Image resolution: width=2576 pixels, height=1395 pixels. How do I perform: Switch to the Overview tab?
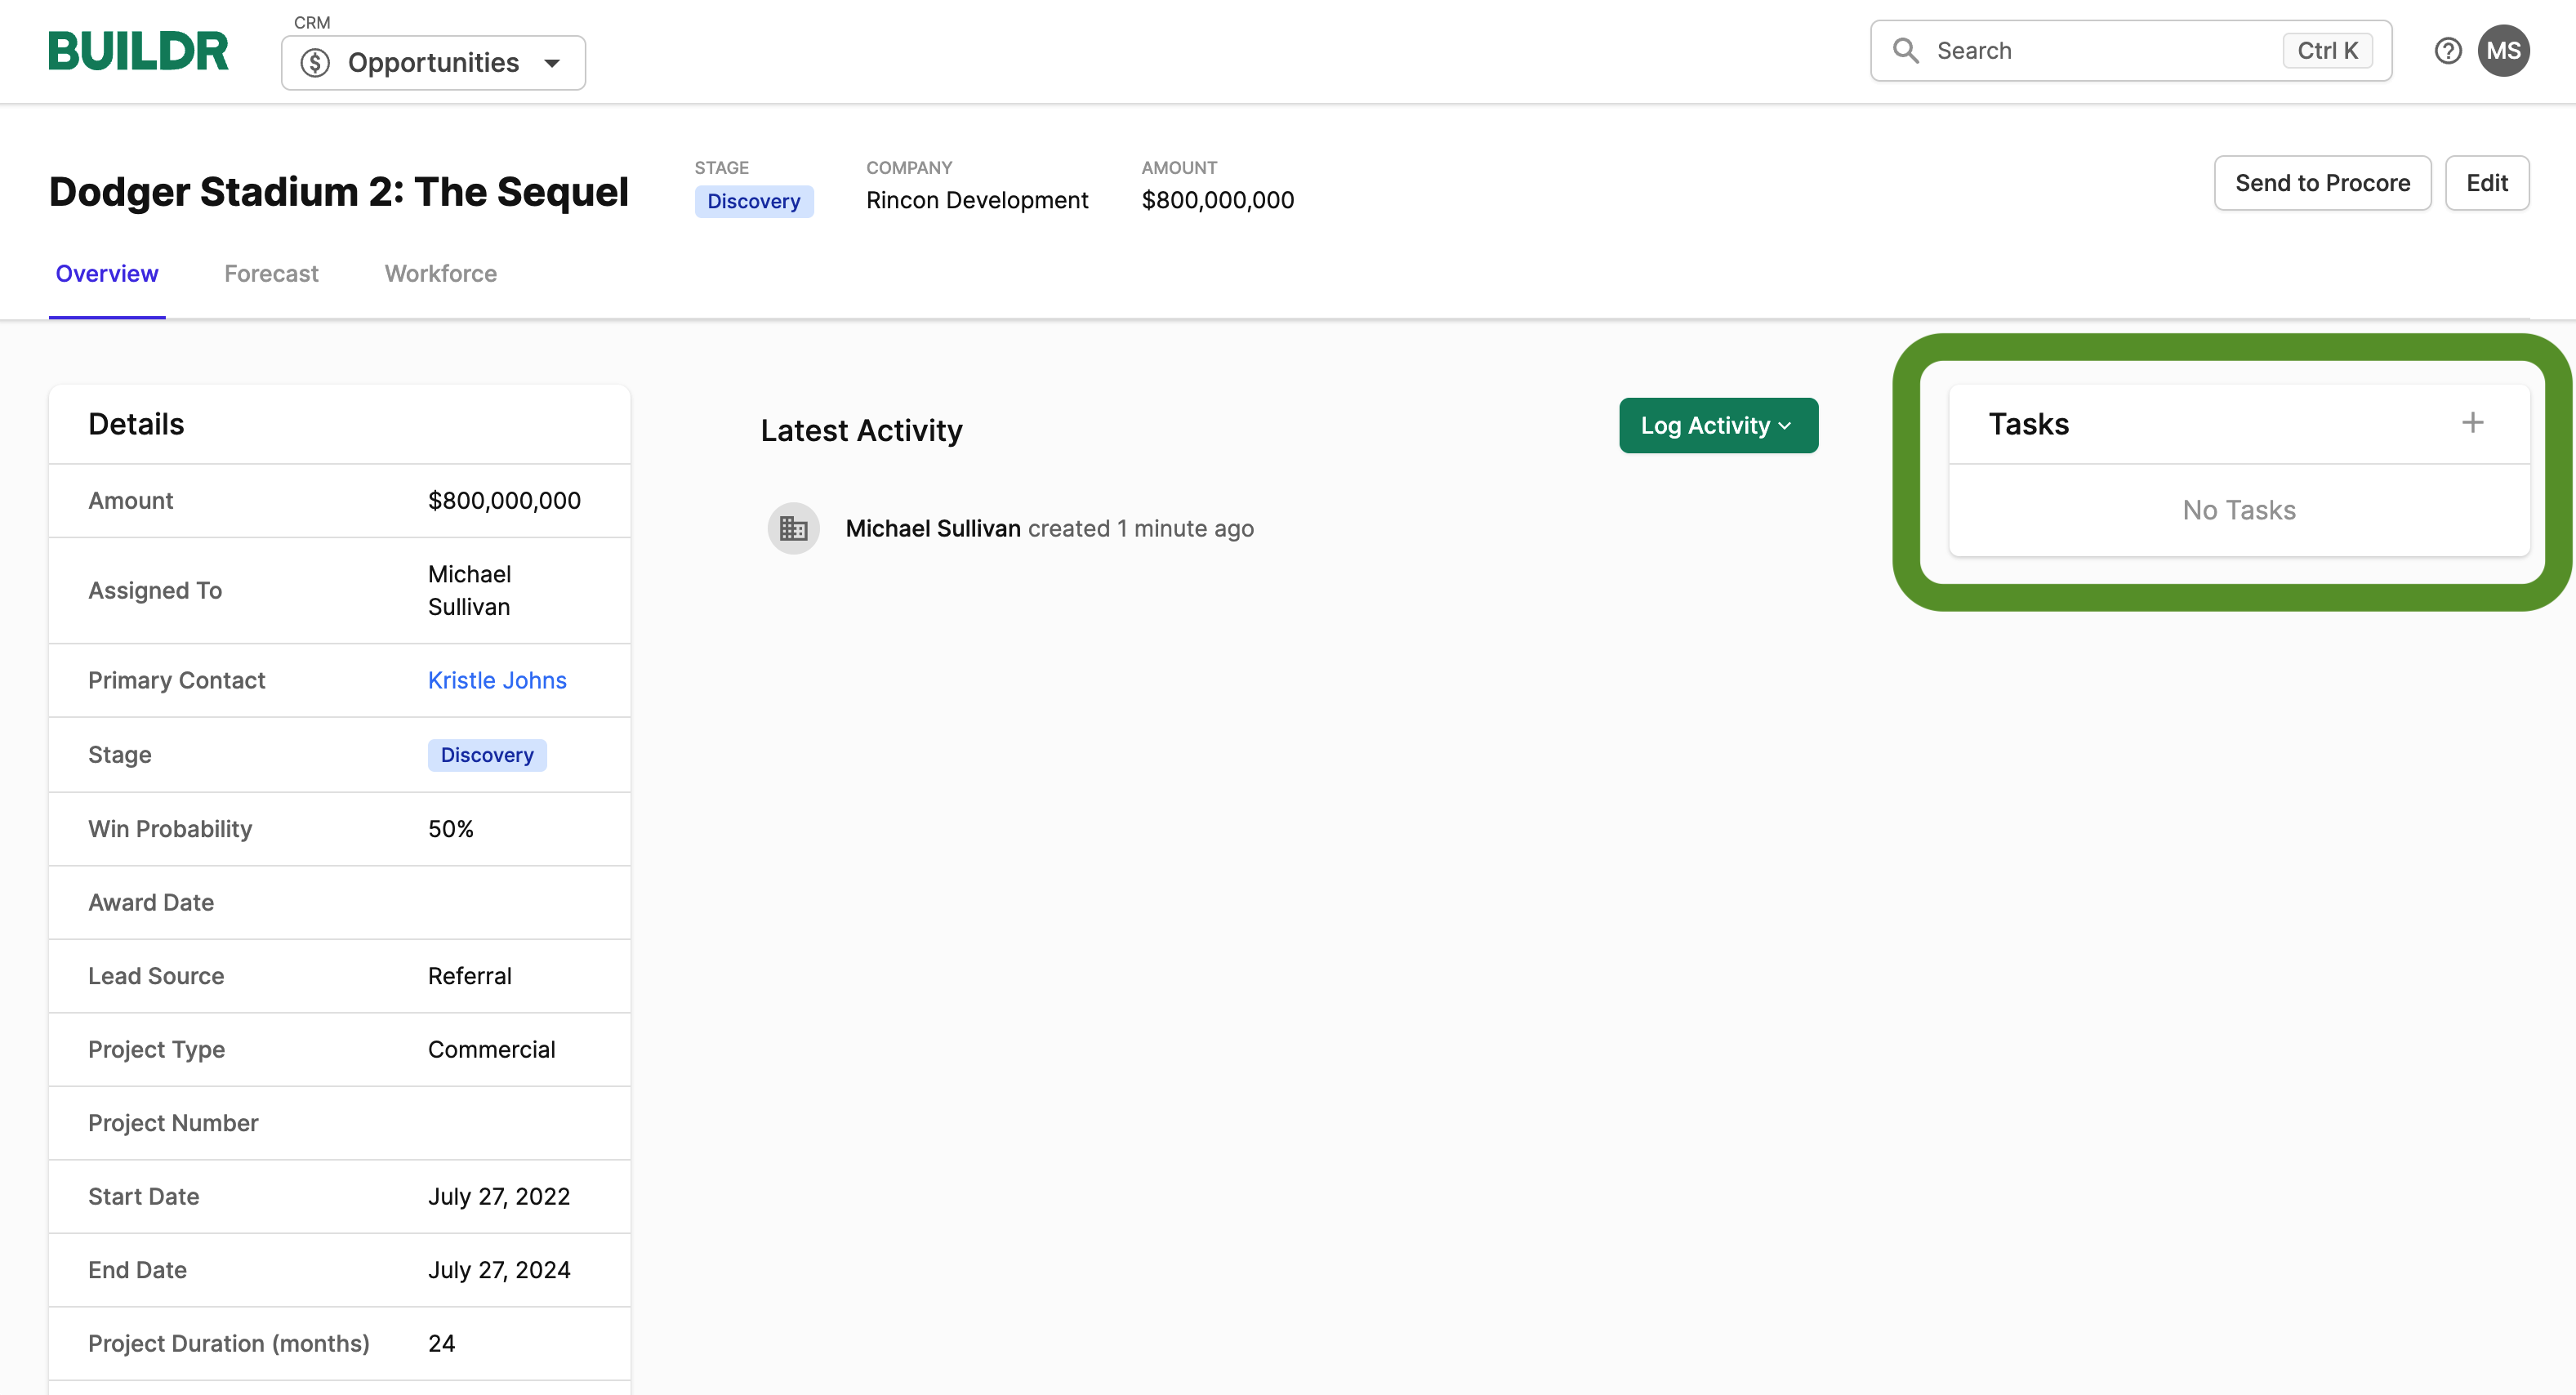click(107, 274)
